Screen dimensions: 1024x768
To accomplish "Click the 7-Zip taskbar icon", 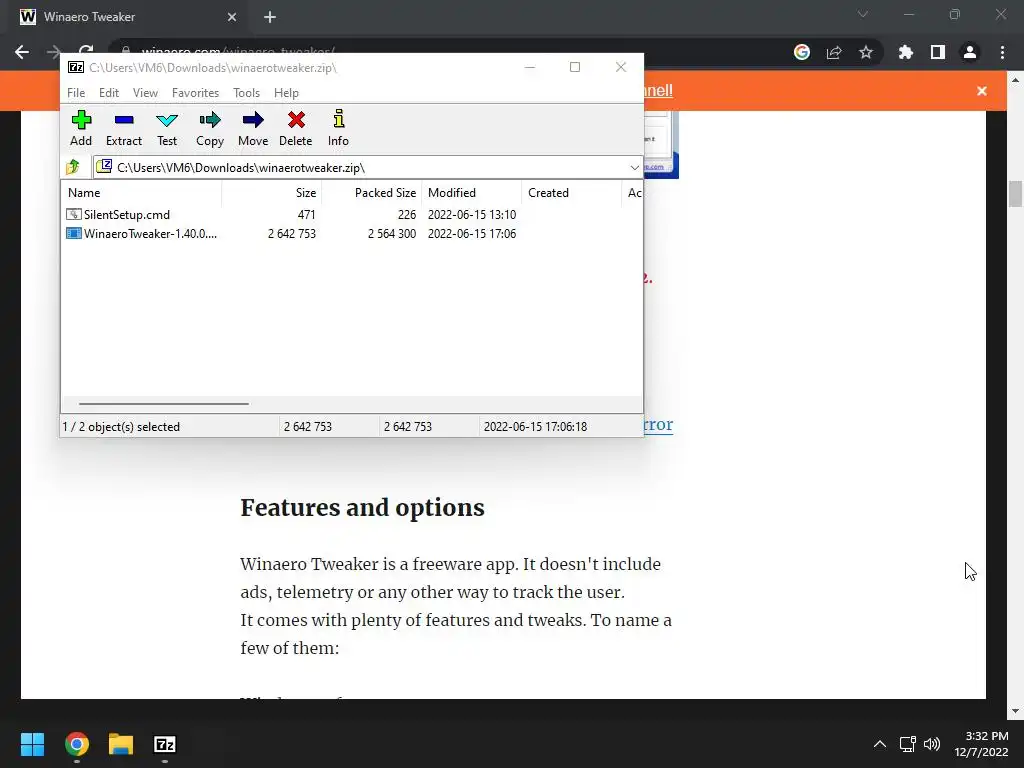I will point(165,744).
